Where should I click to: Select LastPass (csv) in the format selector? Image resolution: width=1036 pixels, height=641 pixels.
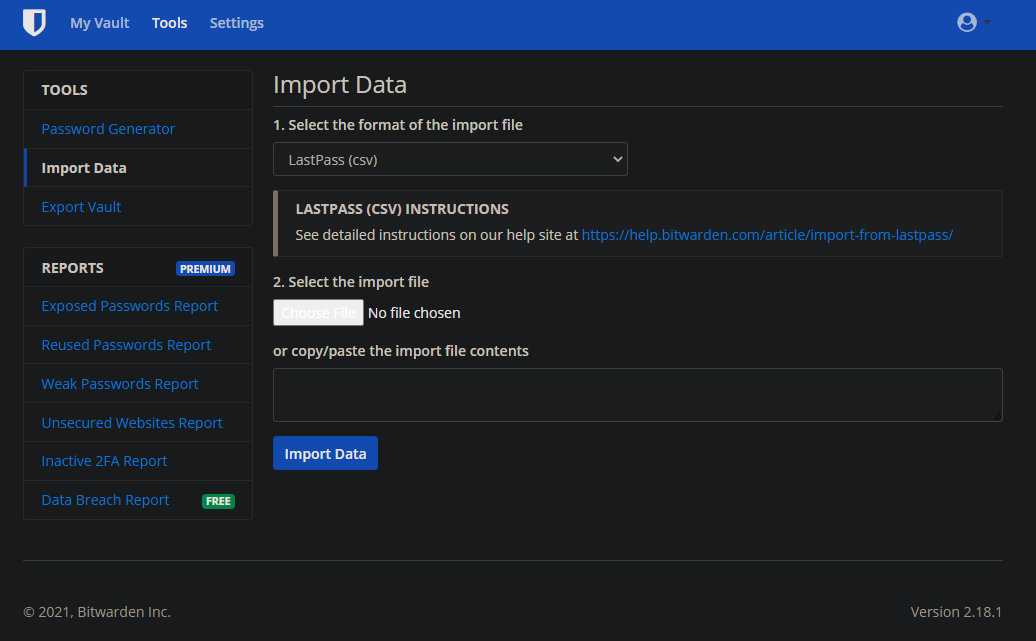click(449, 158)
